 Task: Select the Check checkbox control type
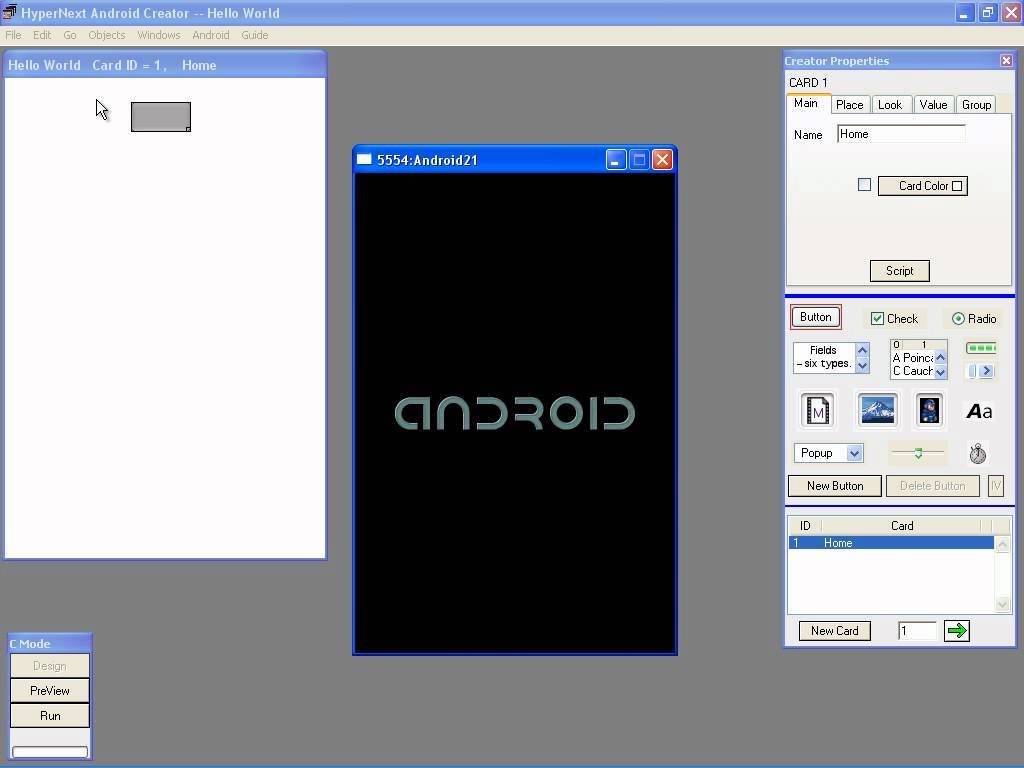coord(894,319)
